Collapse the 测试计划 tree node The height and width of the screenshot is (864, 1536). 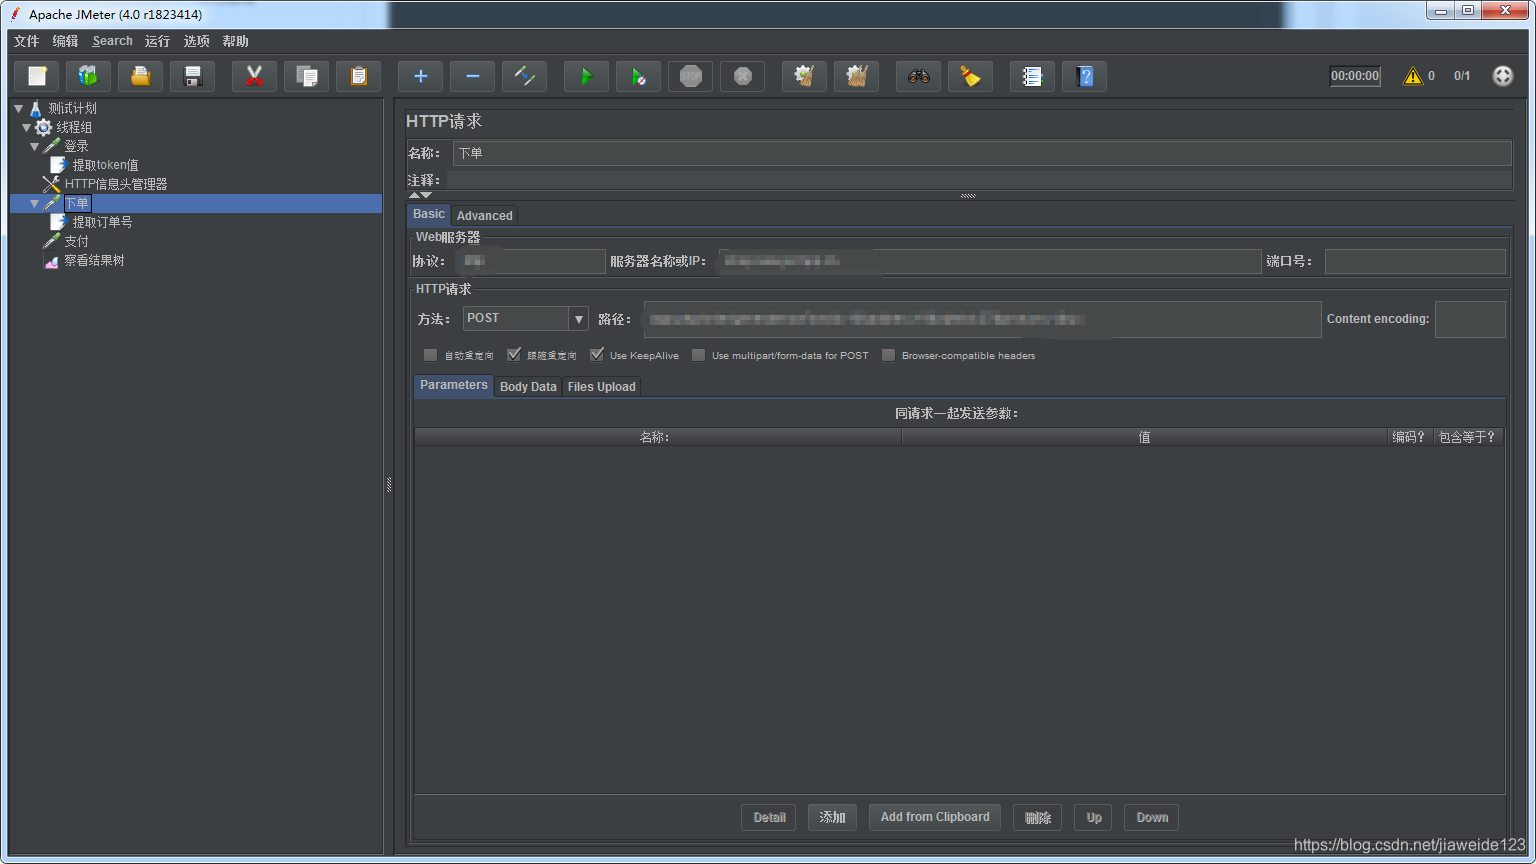[x=18, y=108]
